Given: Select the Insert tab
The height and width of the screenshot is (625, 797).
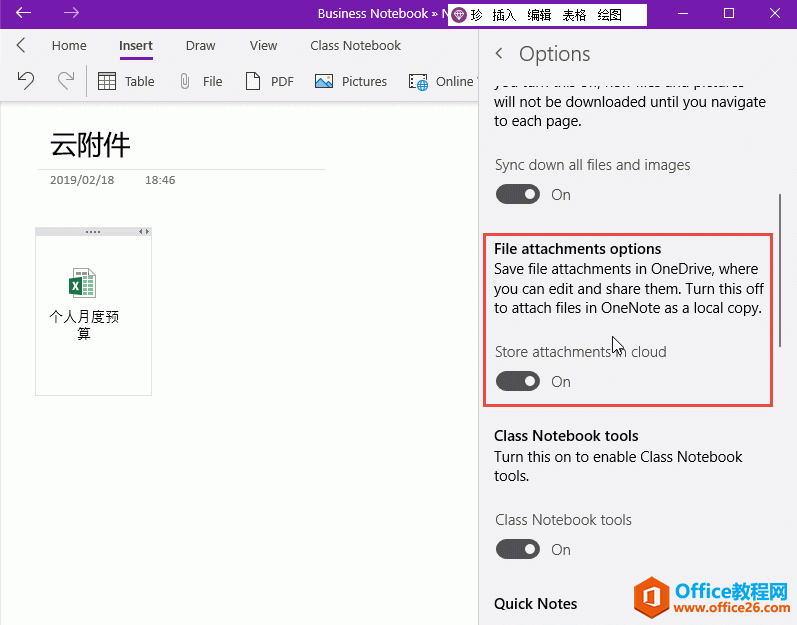Looking at the screenshot, I should [x=136, y=46].
